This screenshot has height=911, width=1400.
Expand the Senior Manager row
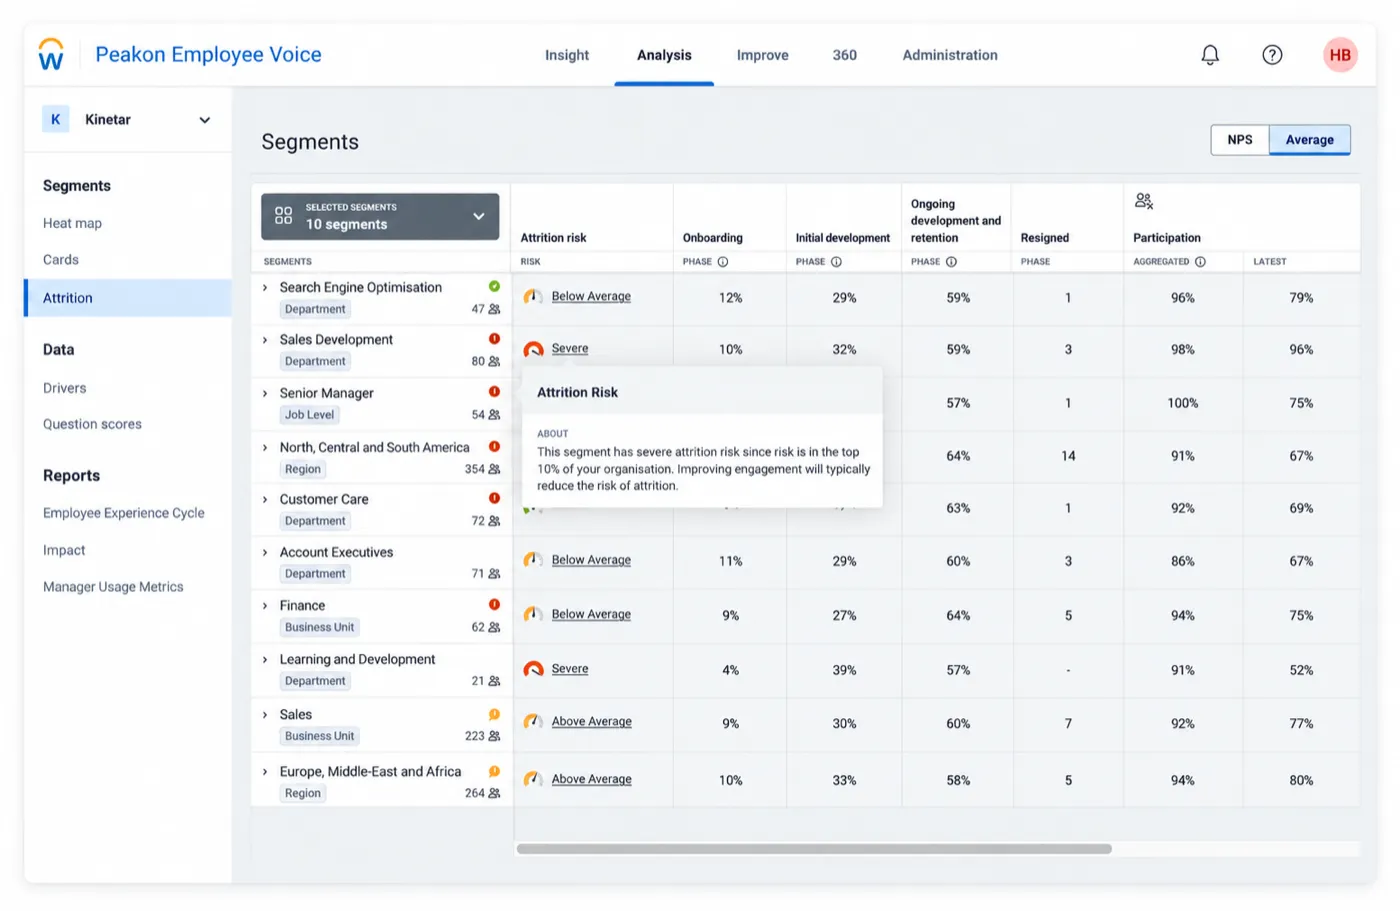coord(265,394)
